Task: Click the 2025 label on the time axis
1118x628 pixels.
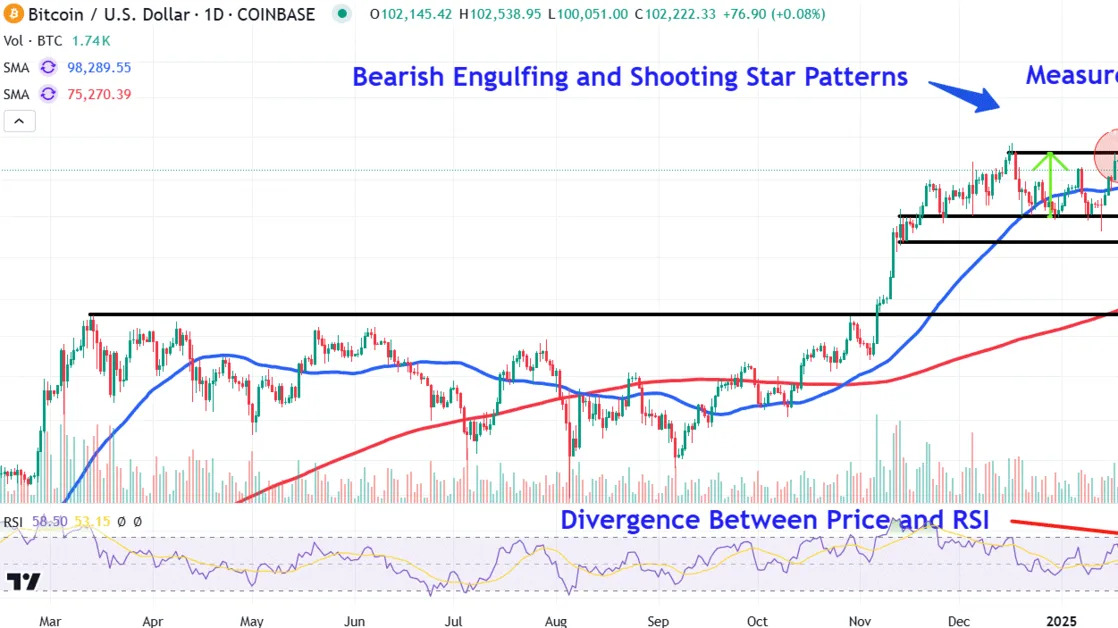Action: pos(1062,621)
